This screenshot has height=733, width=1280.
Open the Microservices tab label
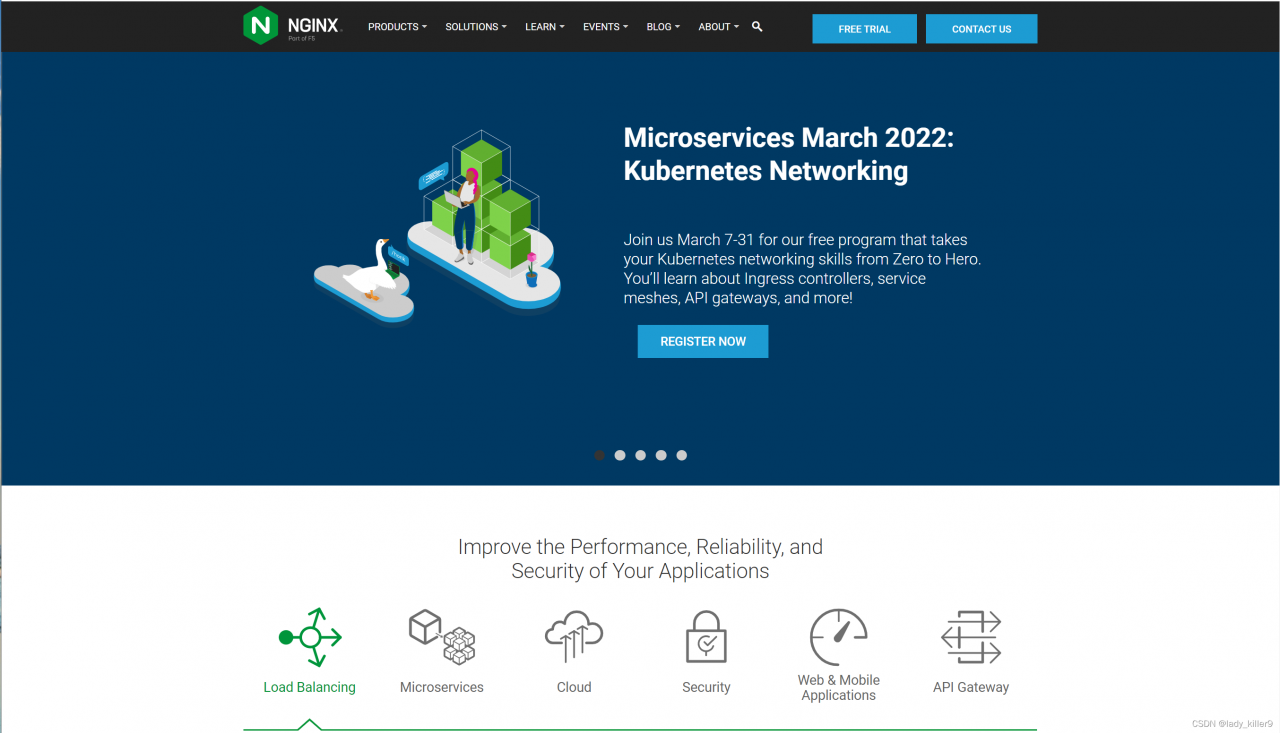click(x=442, y=687)
